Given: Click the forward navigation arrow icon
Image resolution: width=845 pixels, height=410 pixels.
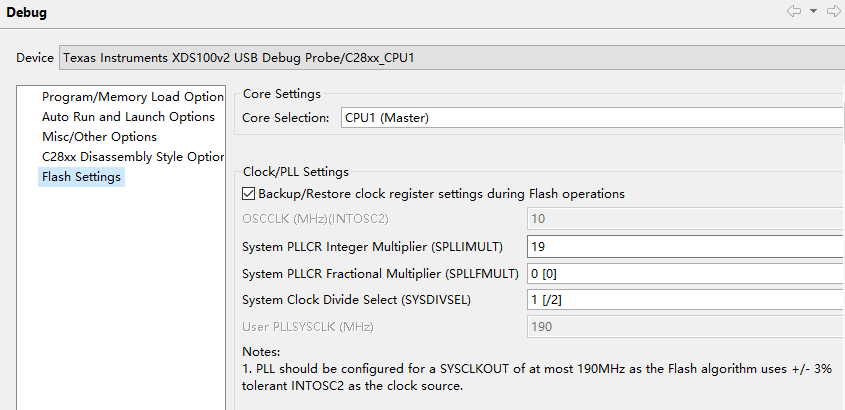Looking at the screenshot, I should click(833, 12).
